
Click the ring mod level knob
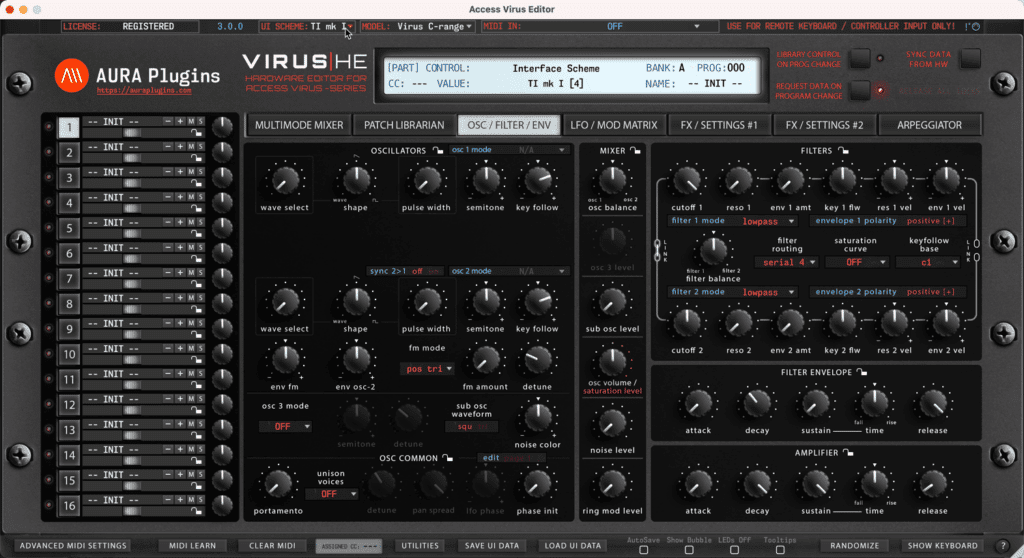[x=613, y=484]
